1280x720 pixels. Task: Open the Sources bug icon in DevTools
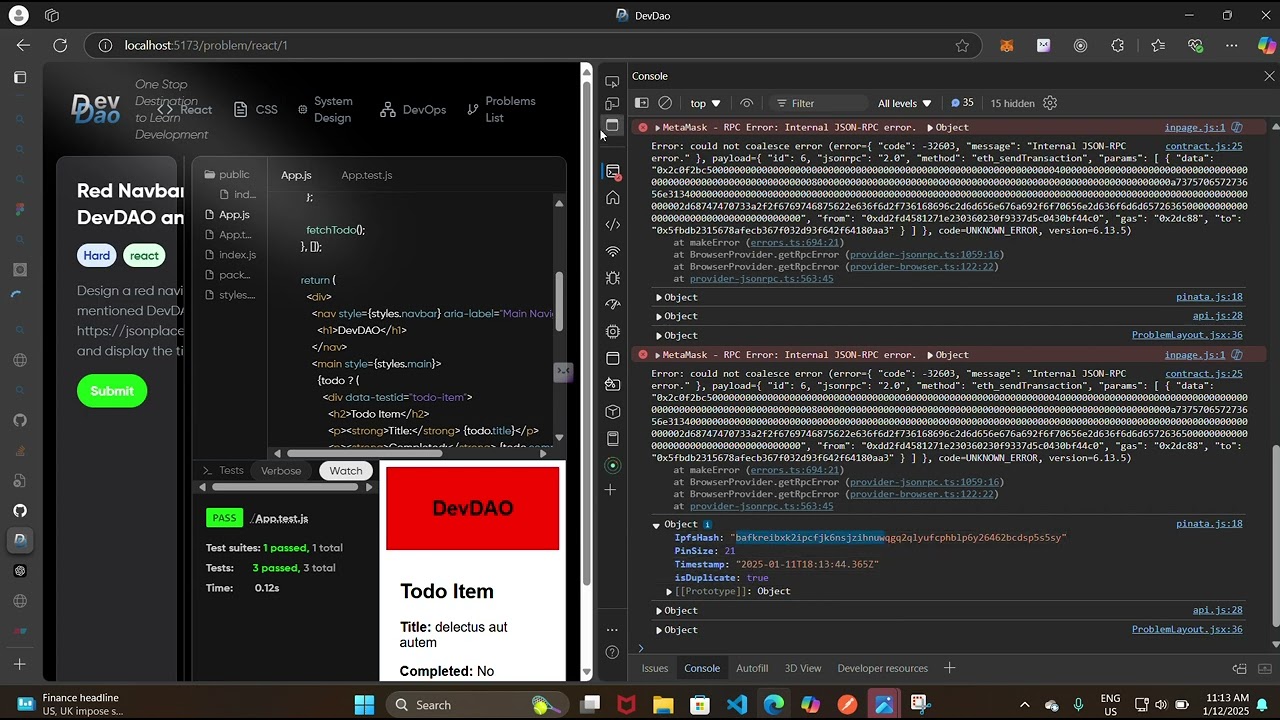coord(613,278)
